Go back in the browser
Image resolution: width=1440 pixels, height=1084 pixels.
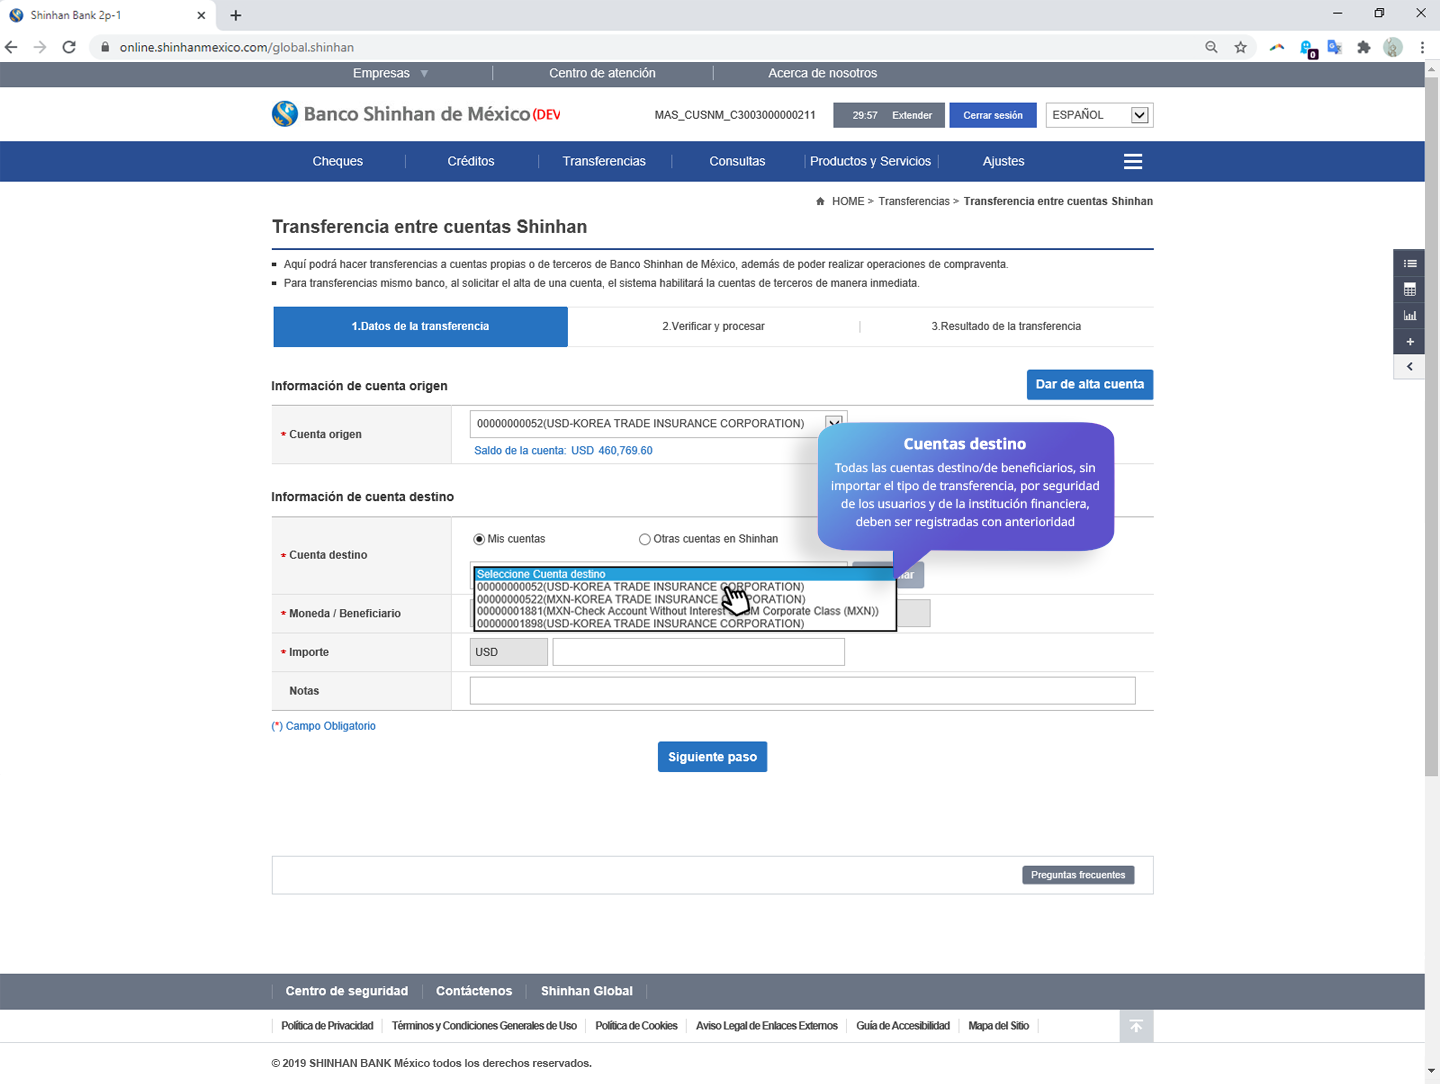[12, 47]
